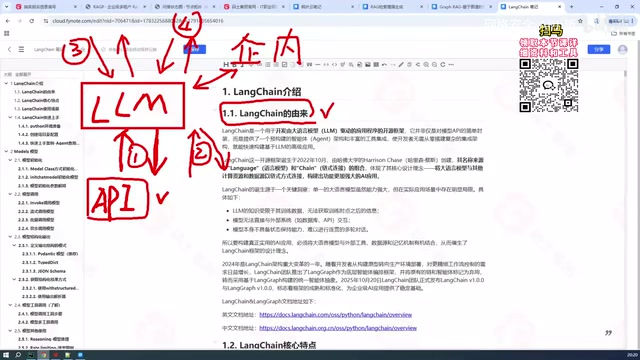The height and width of the screenshot is (360, 640).
Task: Switch to Chrome in the taskbar
Action: (x=43, y=355)
